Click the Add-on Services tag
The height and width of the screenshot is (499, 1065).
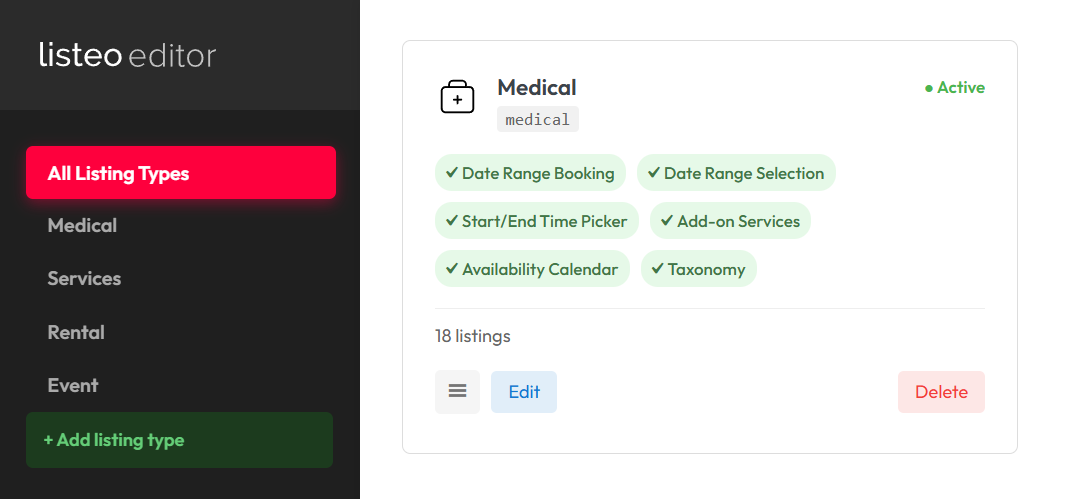tap(730, 221)
